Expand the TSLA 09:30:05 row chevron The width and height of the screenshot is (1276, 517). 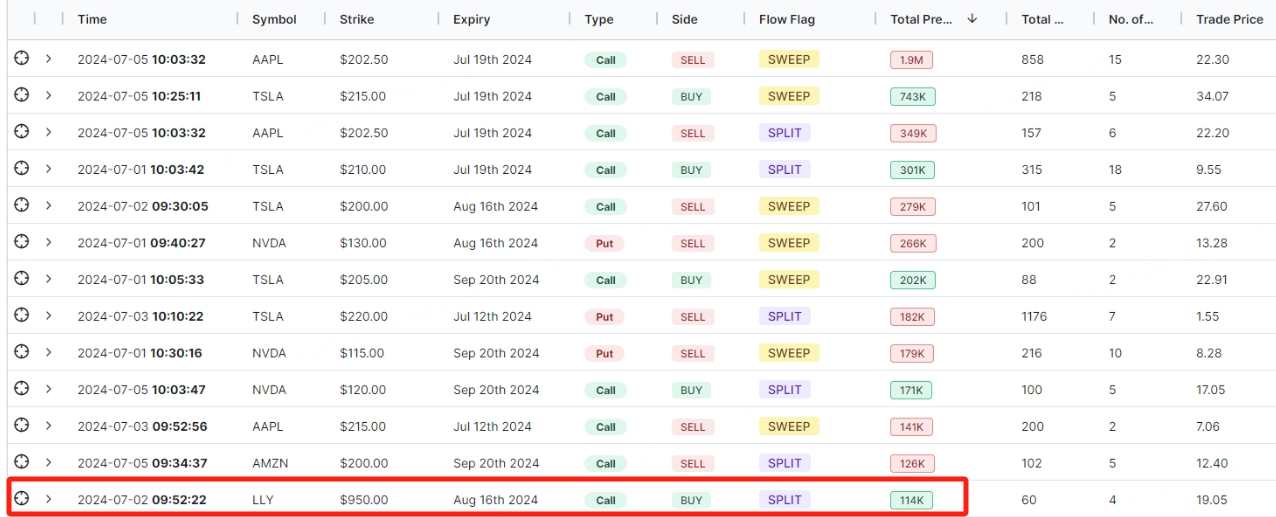tap(48, 205)
